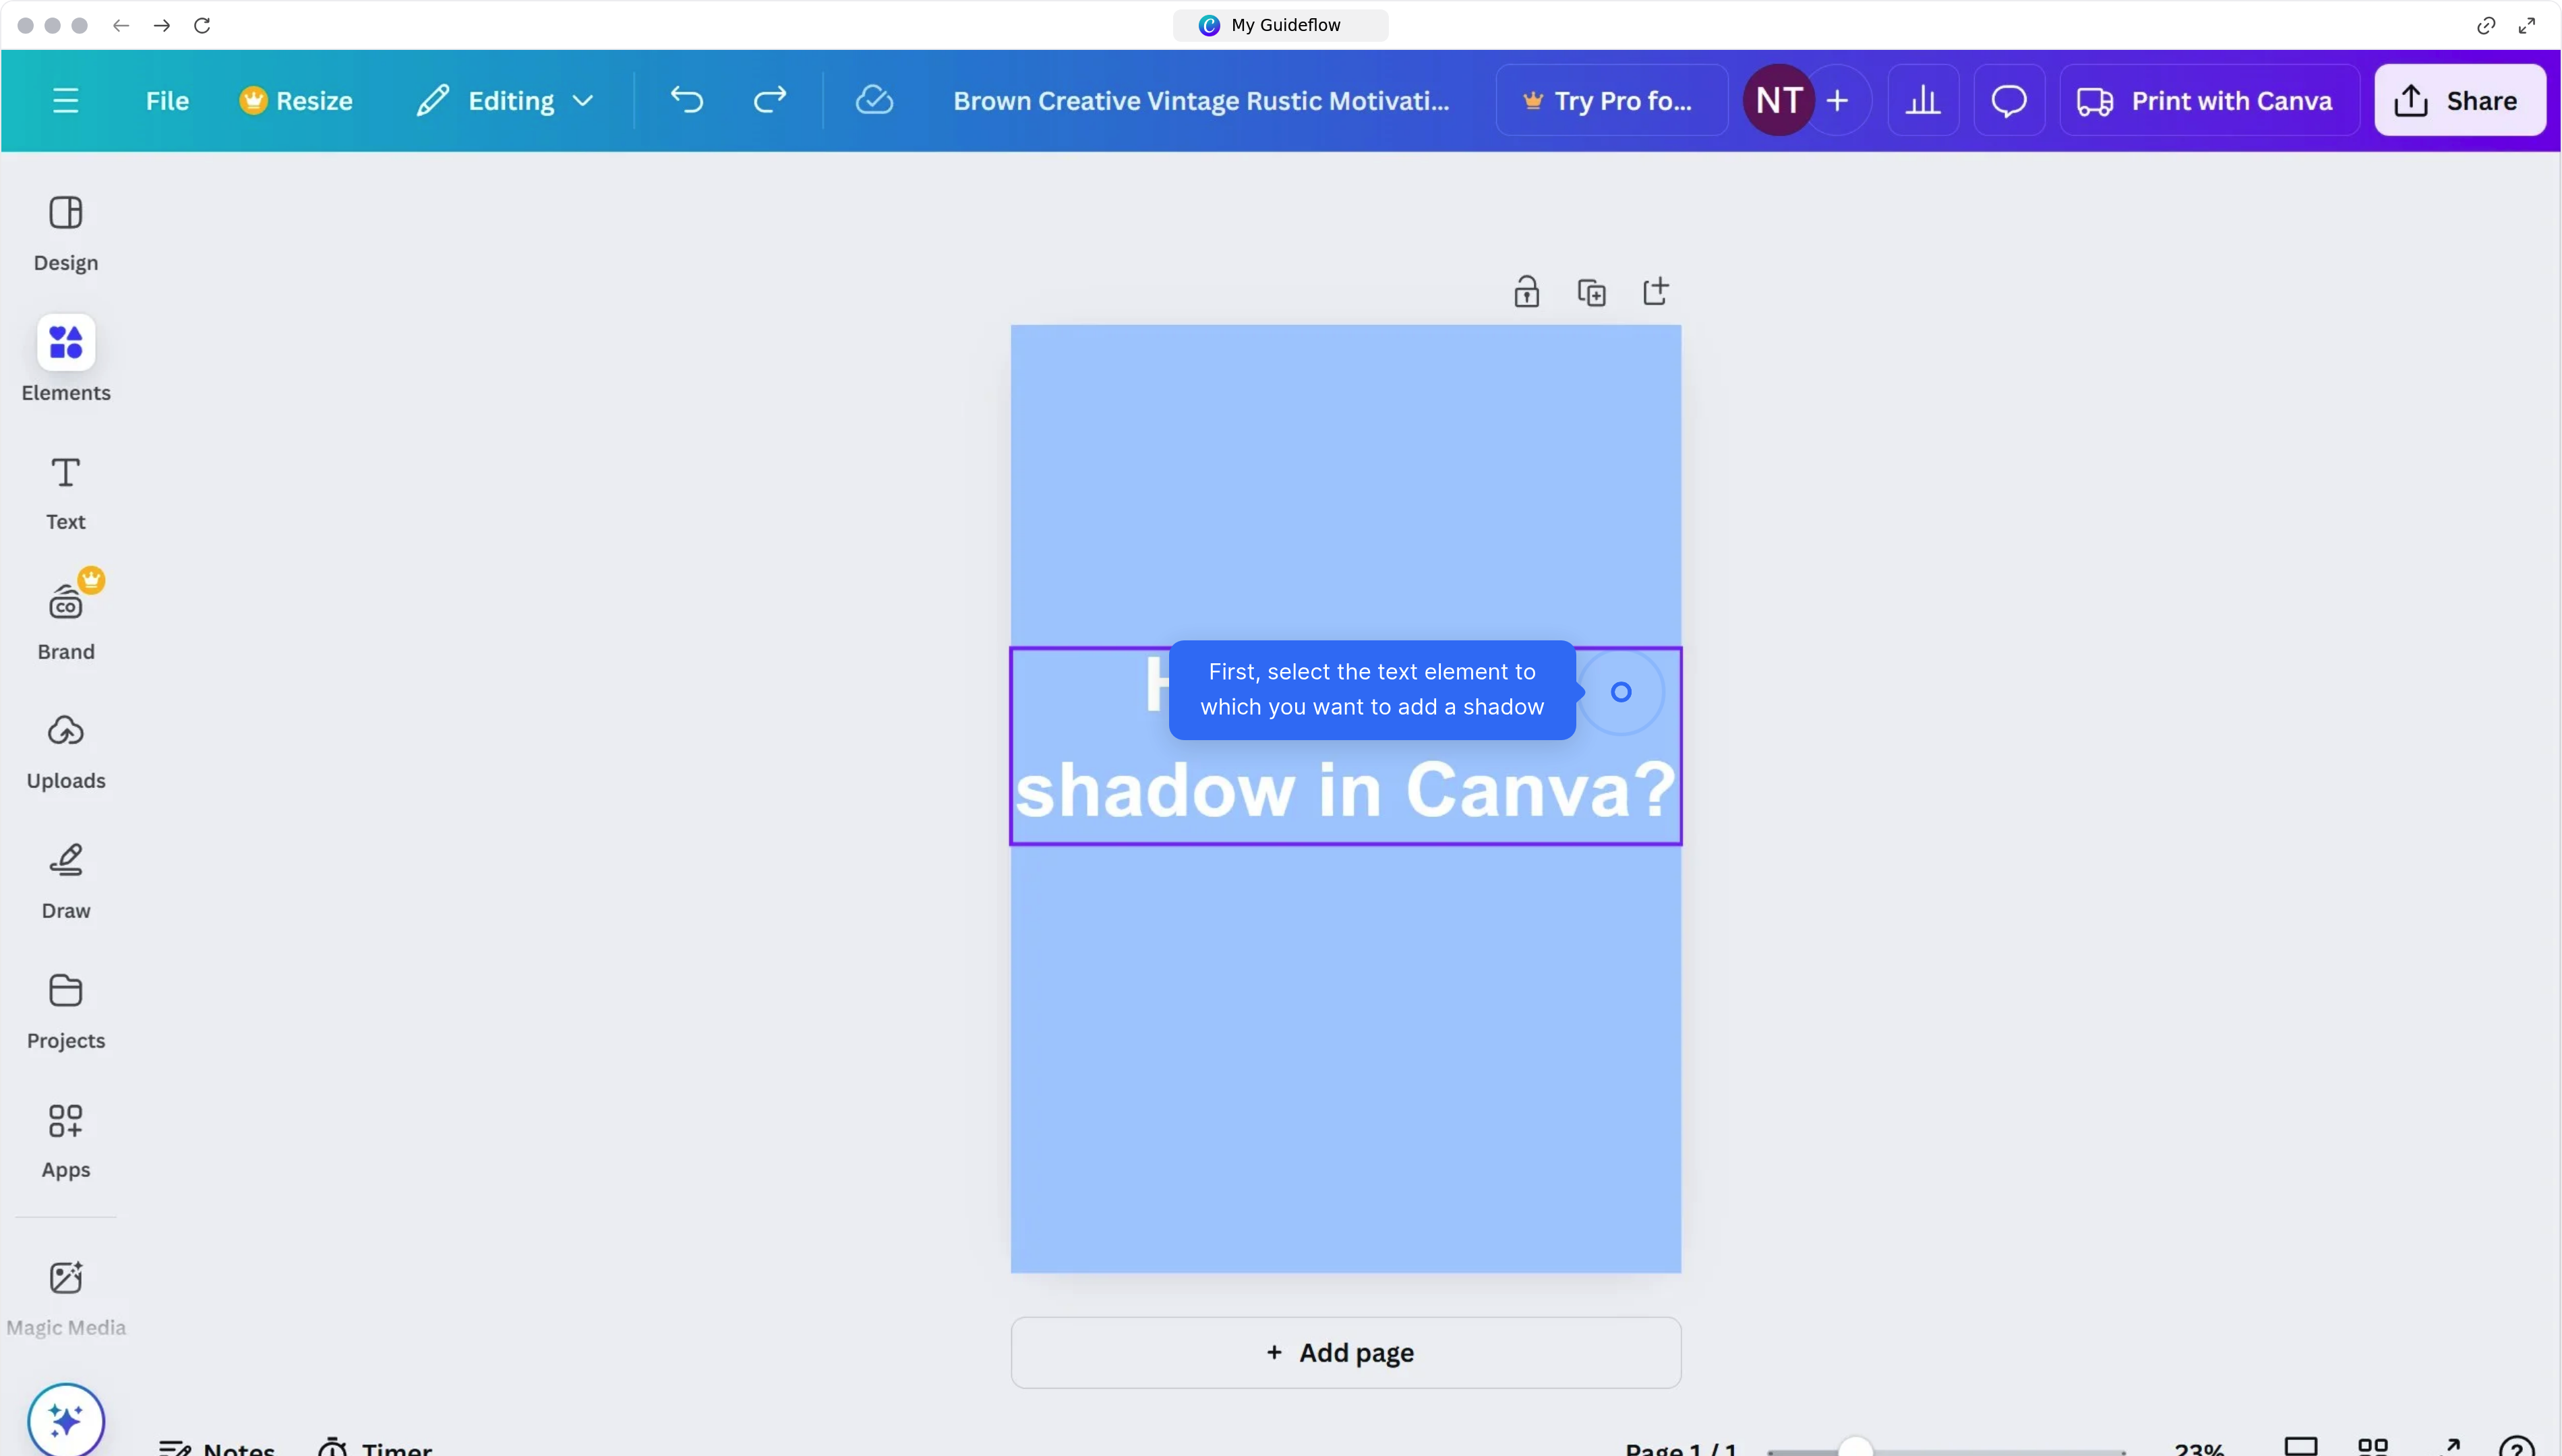Open the File menu
Viewport: 2562px width, 1456px height.
coord(166,99)
